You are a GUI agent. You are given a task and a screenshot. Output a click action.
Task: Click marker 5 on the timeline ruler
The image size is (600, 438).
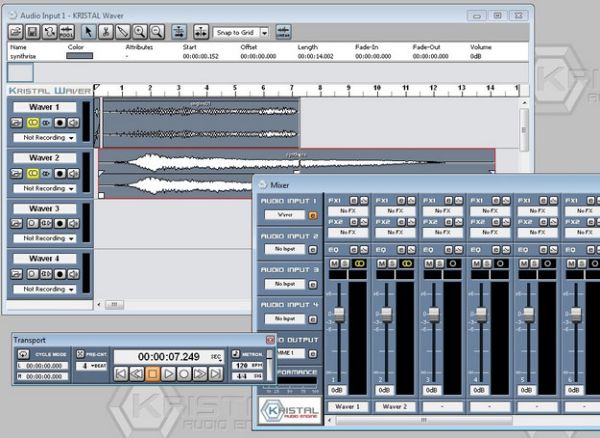point(235,88)
